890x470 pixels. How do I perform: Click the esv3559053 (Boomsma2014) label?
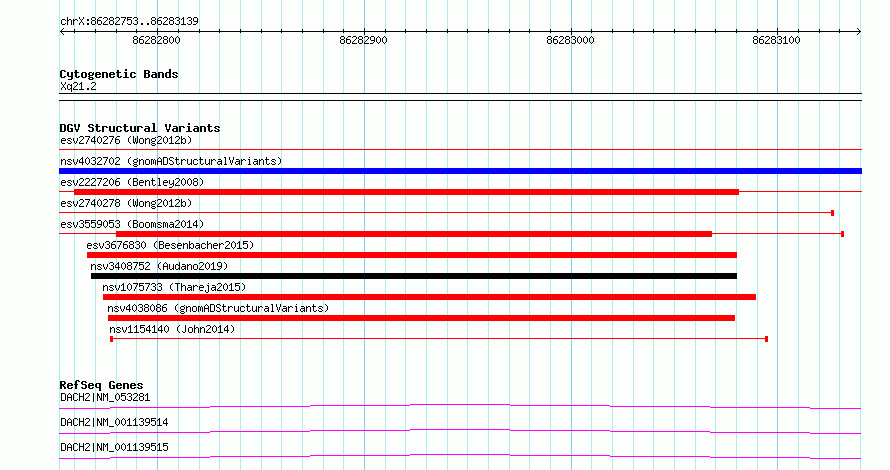pos(132,224)
